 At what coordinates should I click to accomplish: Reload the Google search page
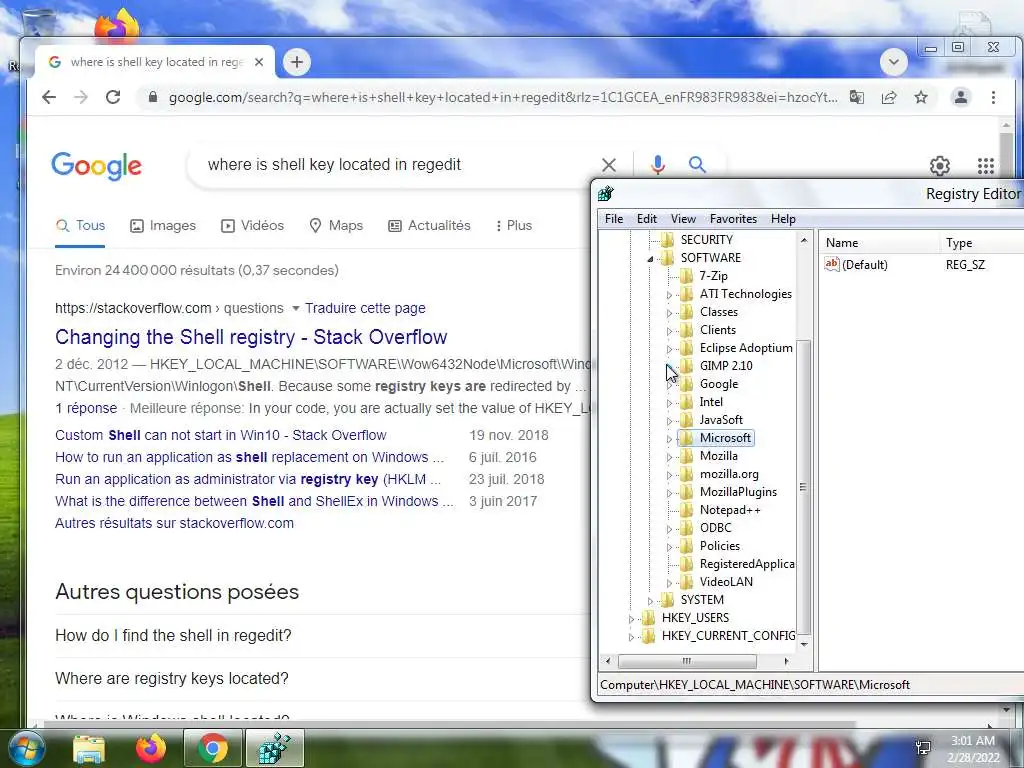click(x=113, y=97)
